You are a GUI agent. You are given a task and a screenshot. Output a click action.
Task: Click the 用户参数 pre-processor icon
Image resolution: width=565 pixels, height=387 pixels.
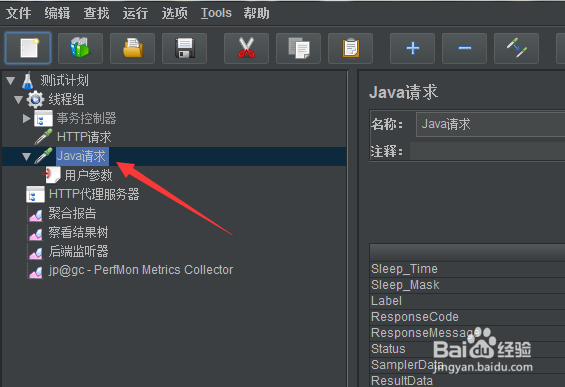(52, 175)
